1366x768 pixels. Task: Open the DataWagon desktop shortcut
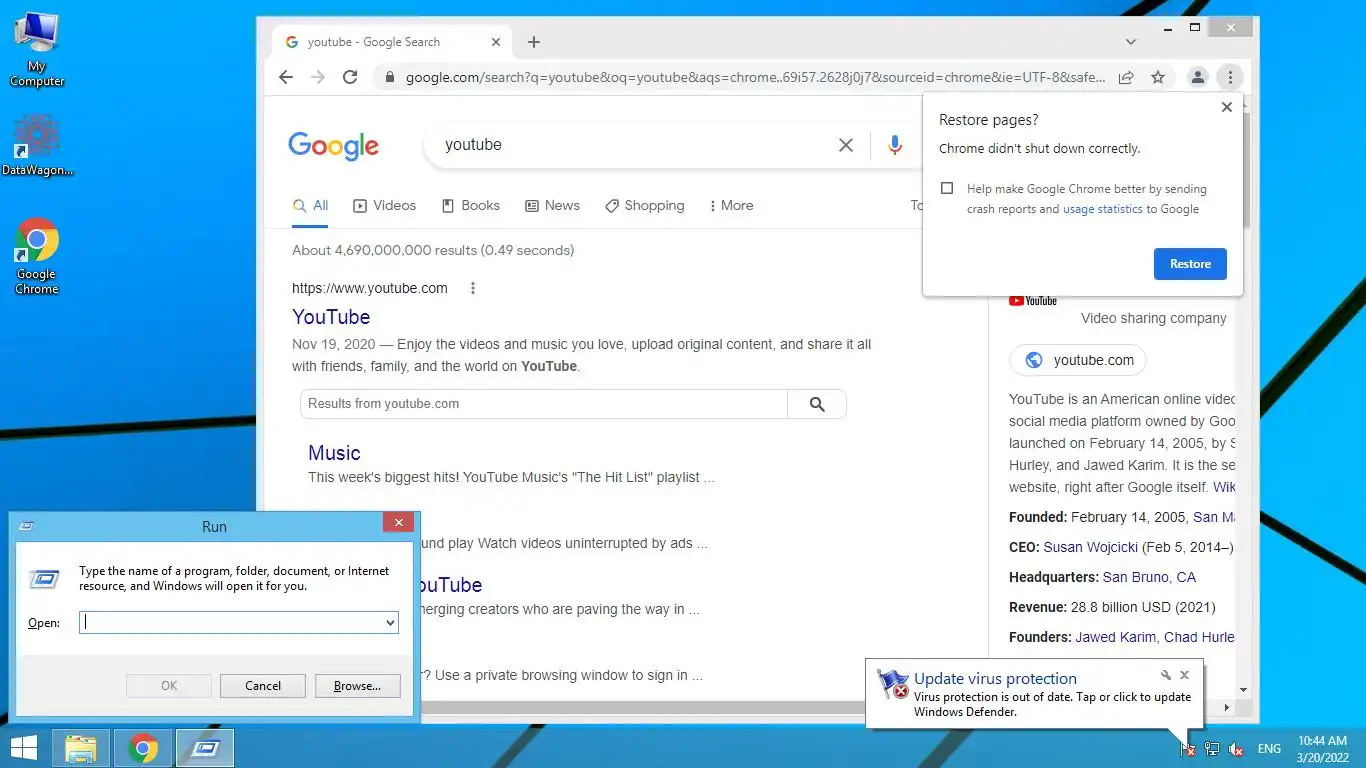(37, 146)
